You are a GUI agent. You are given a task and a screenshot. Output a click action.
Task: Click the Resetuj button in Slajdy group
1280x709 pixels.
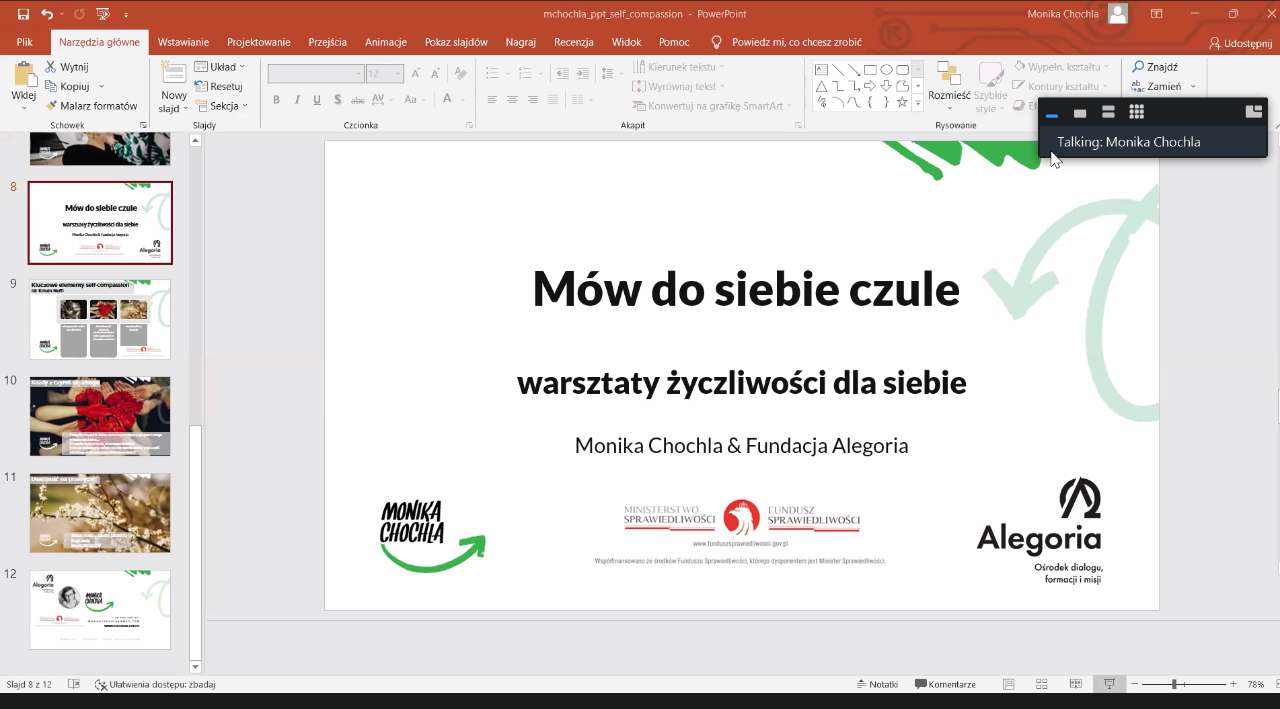[x=219, y=87]
